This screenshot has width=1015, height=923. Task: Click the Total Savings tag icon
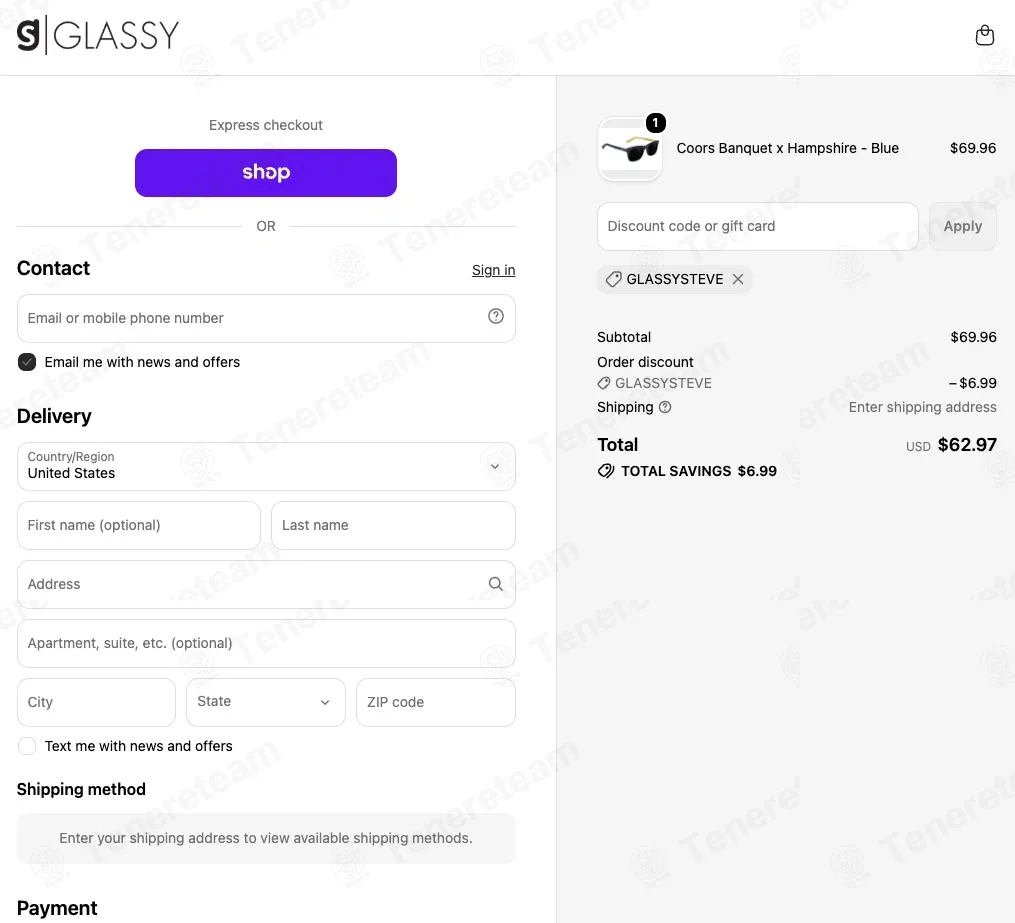tap(606, 471)
